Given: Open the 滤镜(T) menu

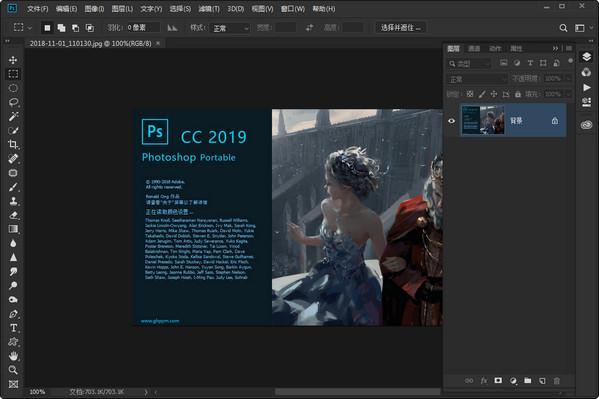Looking at the screenshot, I should click(209, 8).
